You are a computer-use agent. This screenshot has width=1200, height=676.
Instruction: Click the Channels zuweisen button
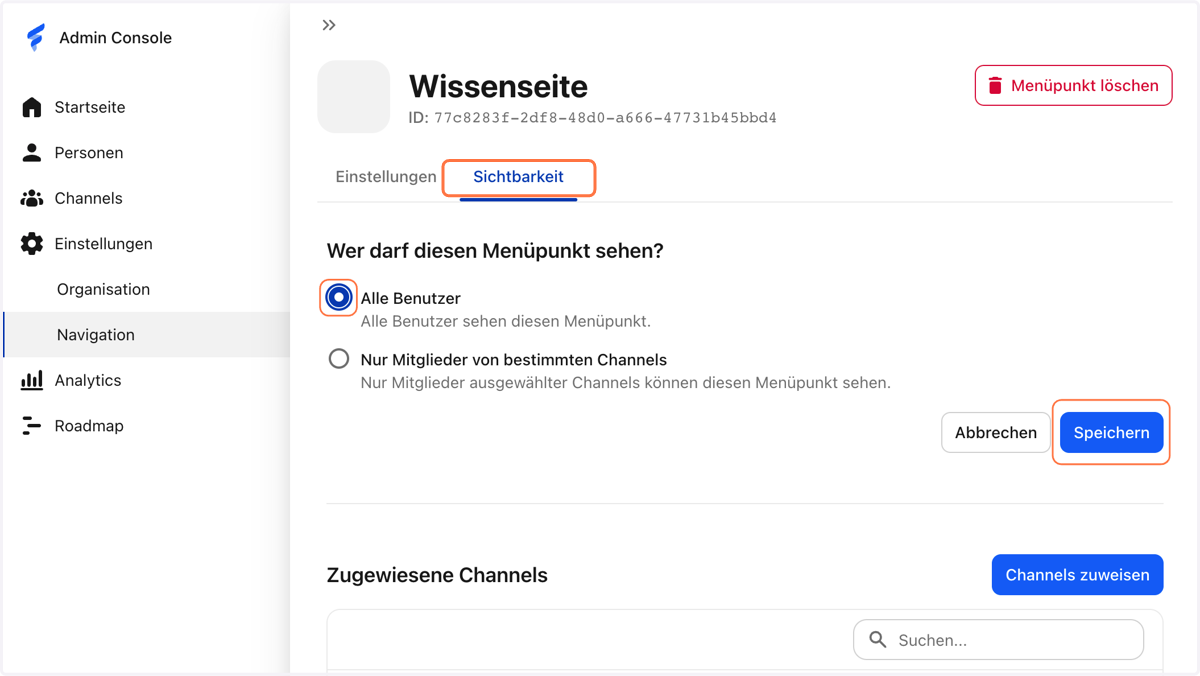[1077, 575]
